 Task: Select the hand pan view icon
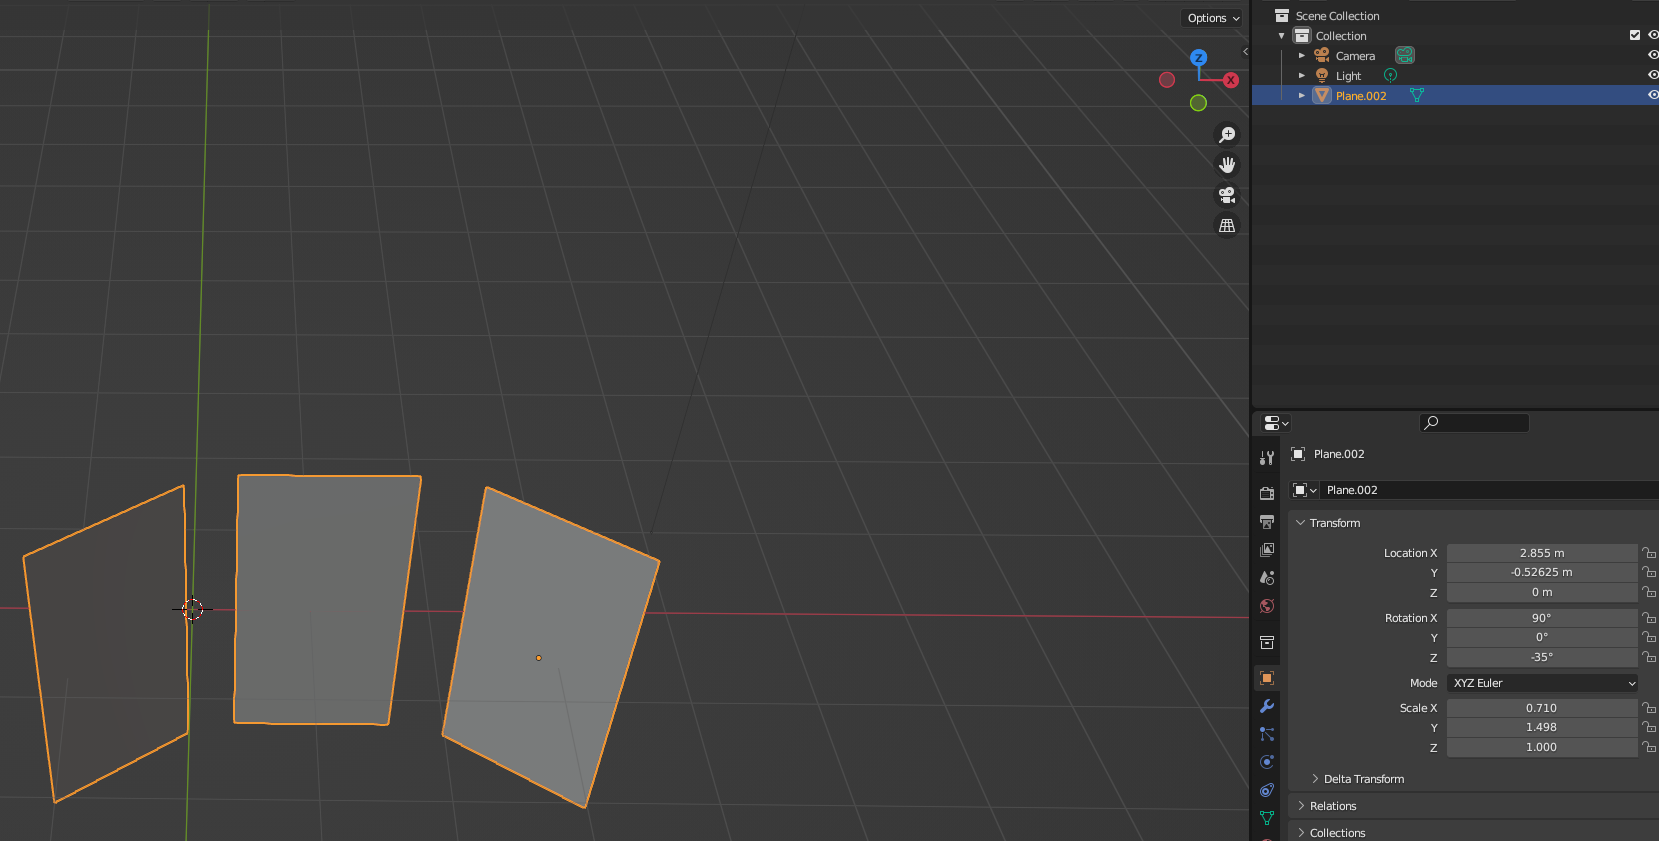1227,165
